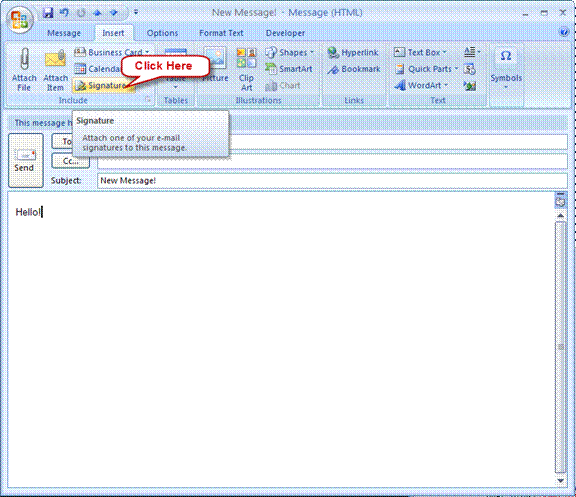The height and width of the screenshot is (497, 576).
Task: Click into the Subject field
Action: pyautogui.click(x=332, y=181)
